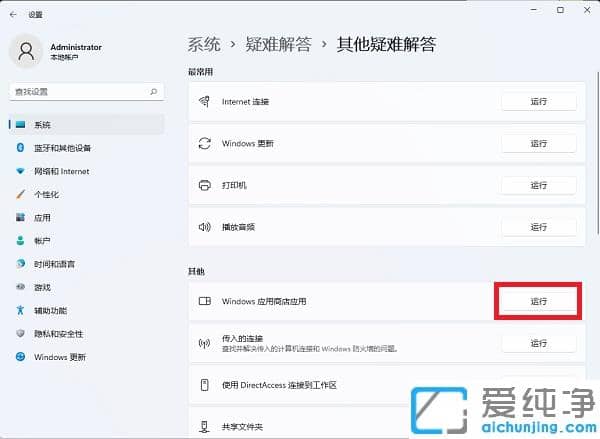
Task: Open 蓝牙和其他设备 settings
Action: 86,148
